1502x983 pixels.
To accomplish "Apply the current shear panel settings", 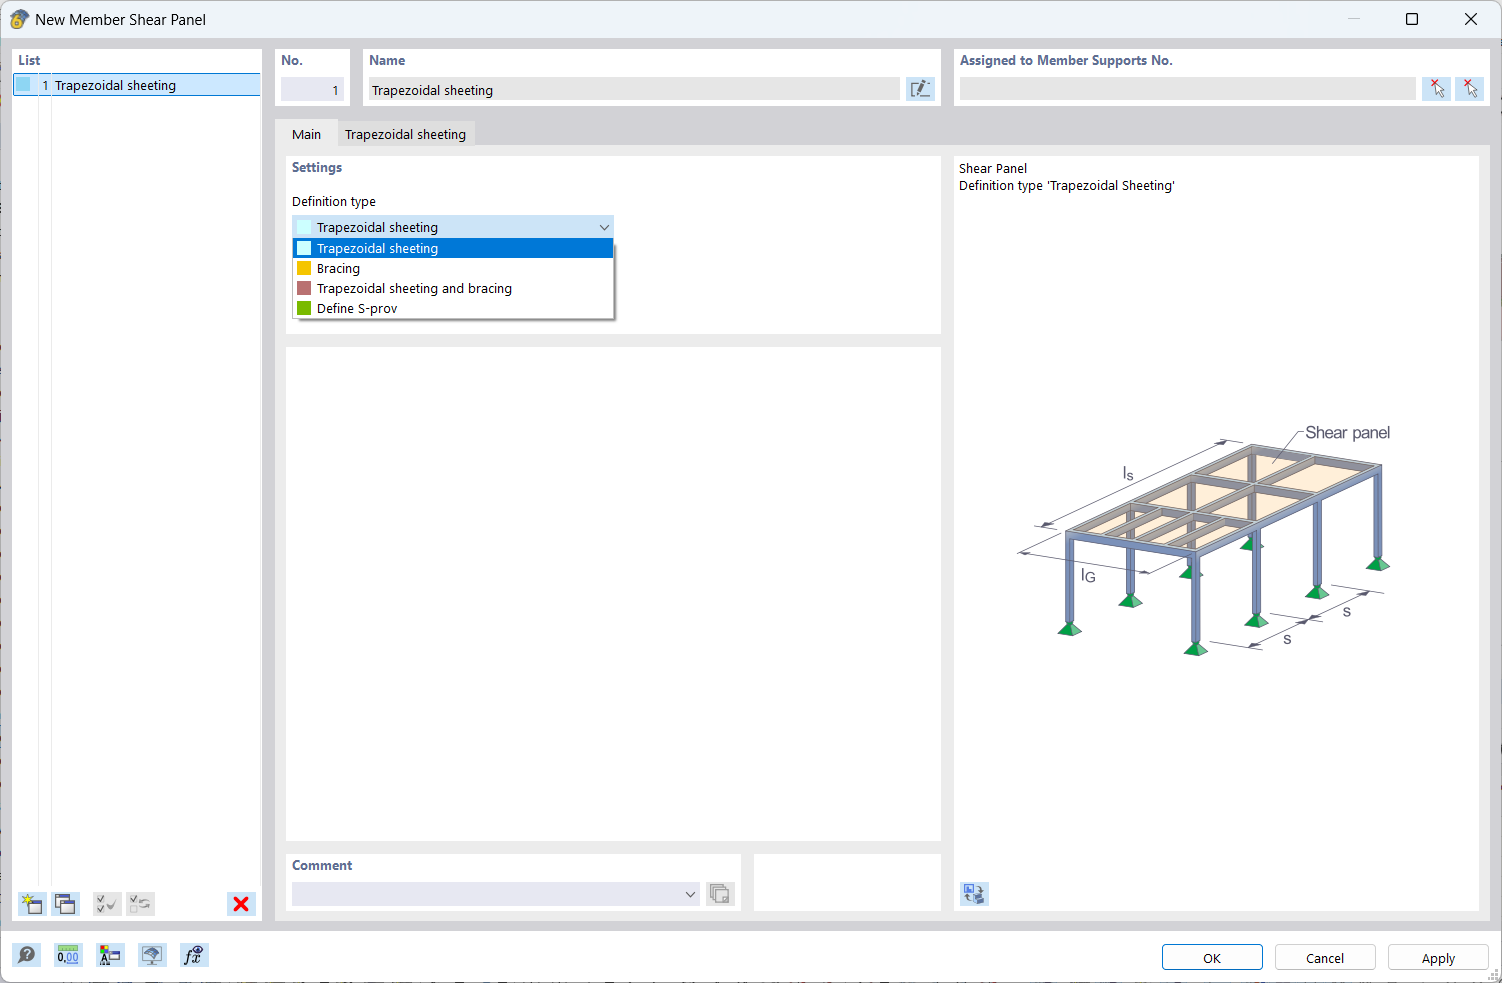I will click(x=1437, y=956).
